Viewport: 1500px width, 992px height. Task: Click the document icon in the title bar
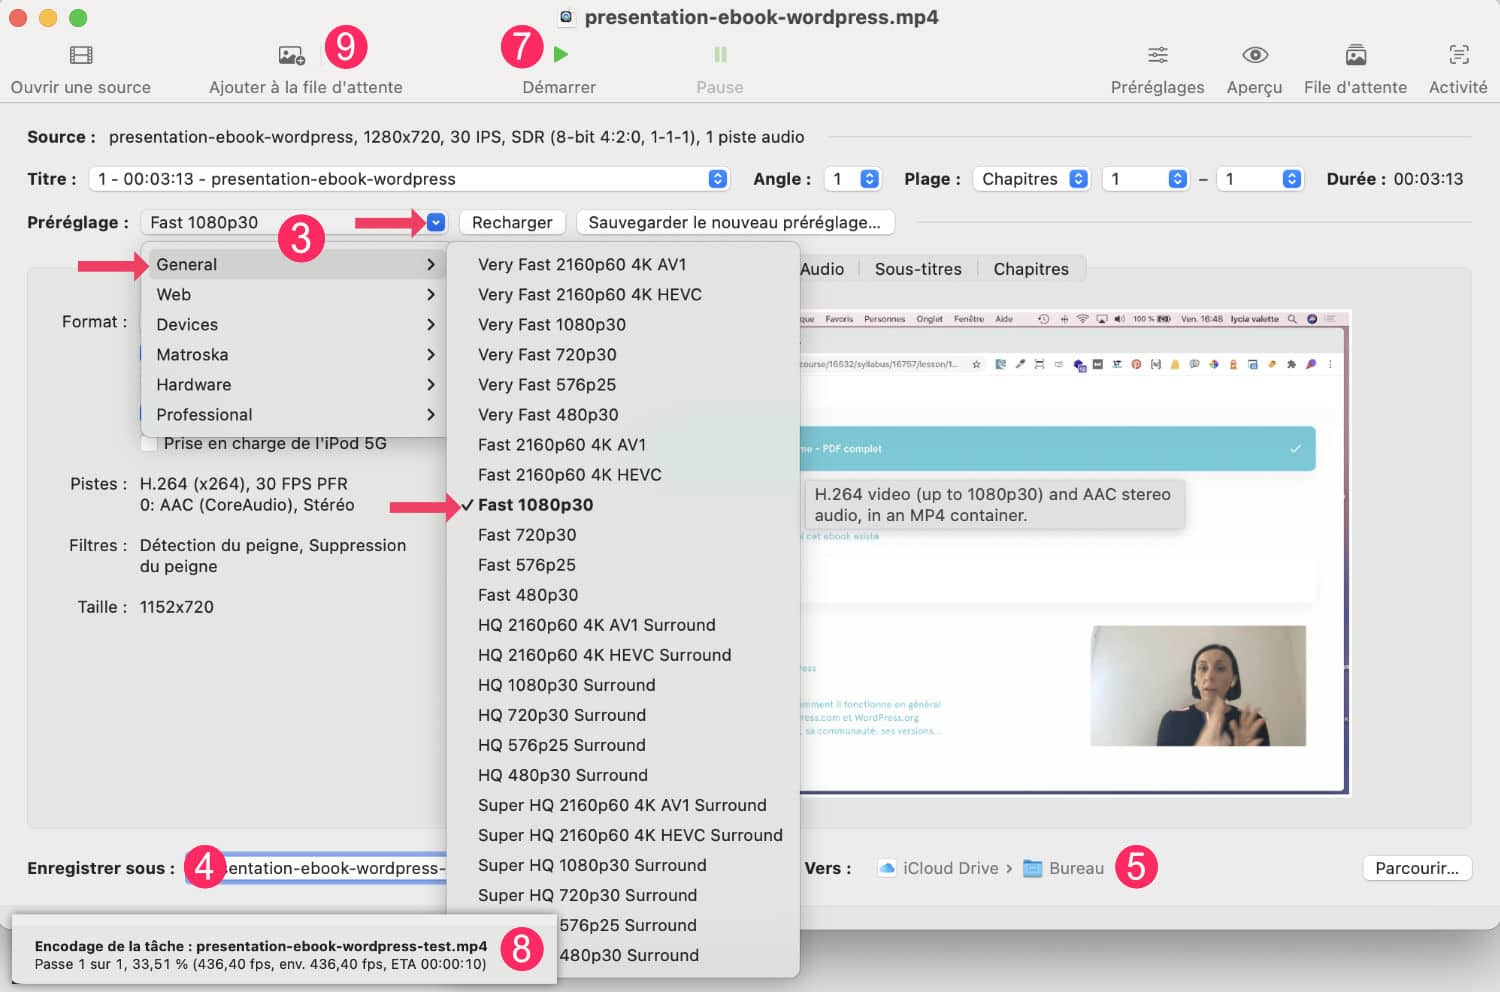point(566,17)
